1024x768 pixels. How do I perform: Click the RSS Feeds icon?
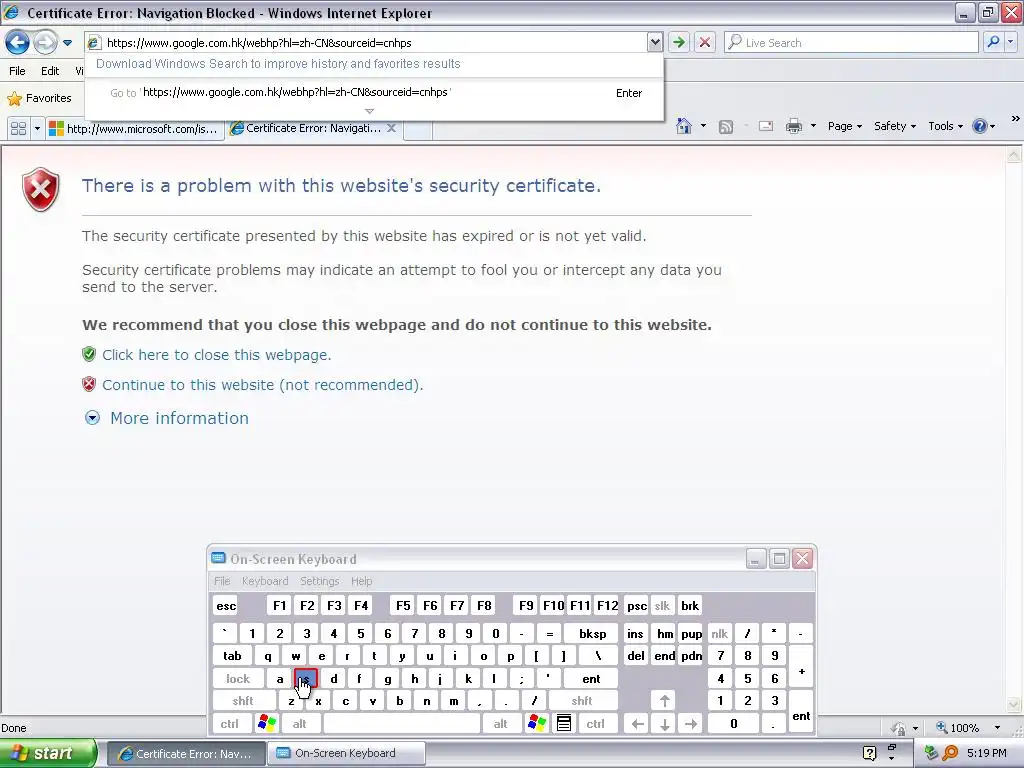(x=726, y=127)
